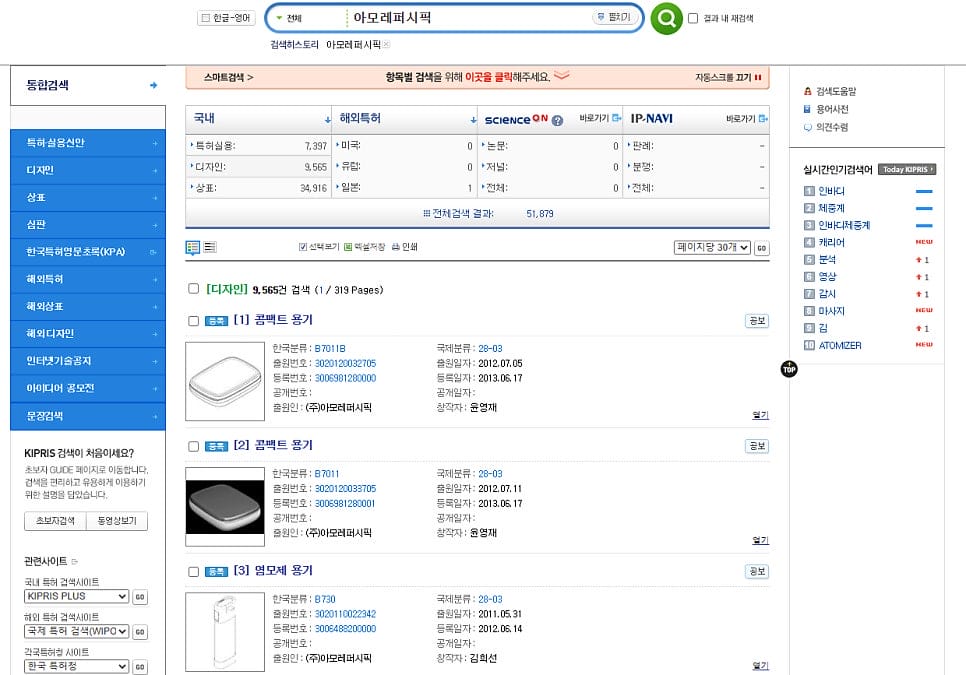Open 관련사이트 external link icon
The height and width of the screenshot is (675, 966).
75,562
